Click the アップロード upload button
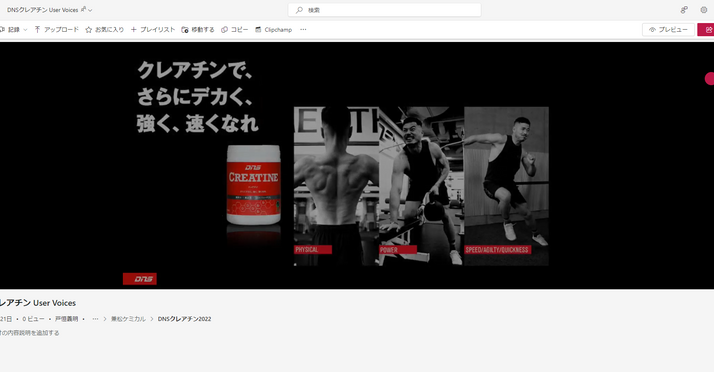 click(56, 30)
